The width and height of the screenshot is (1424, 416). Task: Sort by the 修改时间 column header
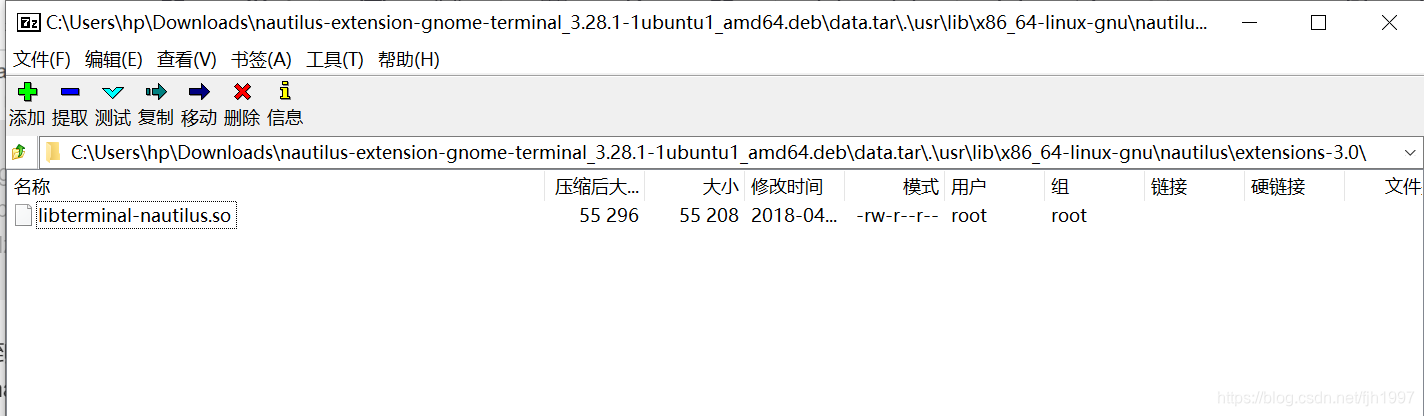[x=787, y=187]
